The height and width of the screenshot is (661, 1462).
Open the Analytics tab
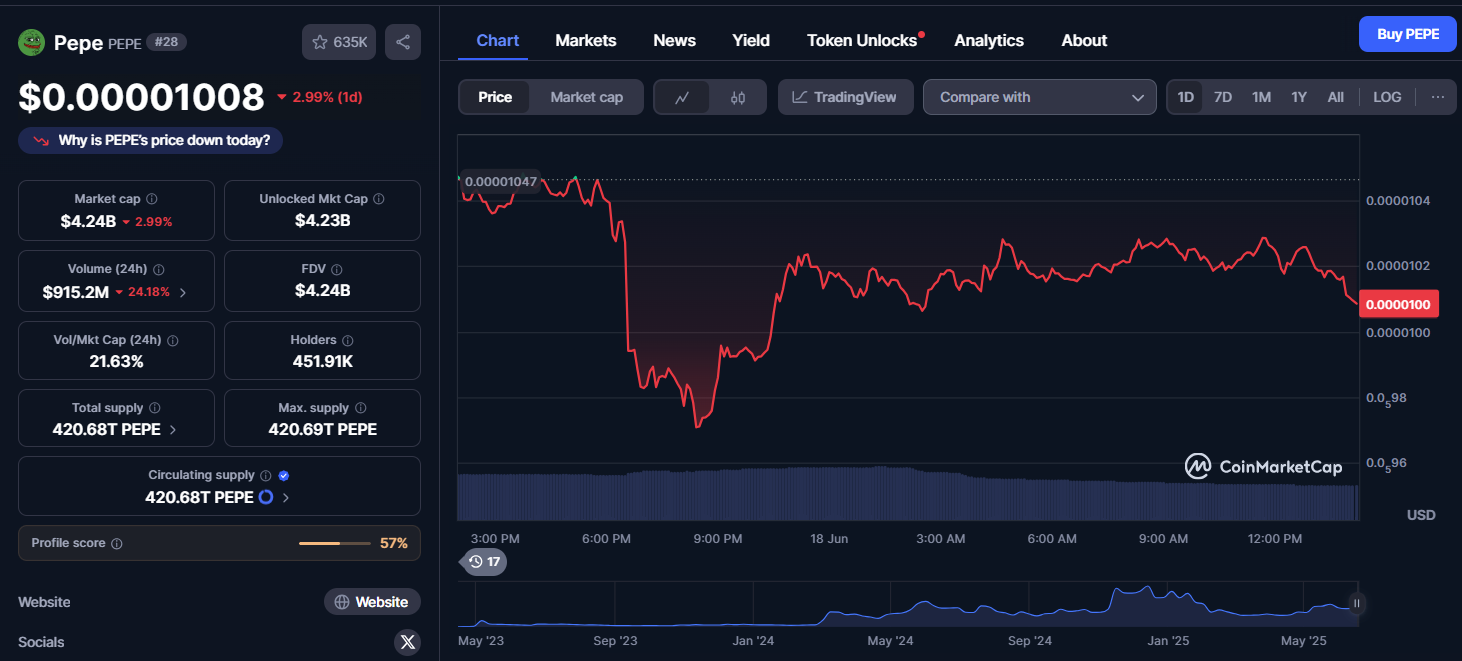(989, 40)
